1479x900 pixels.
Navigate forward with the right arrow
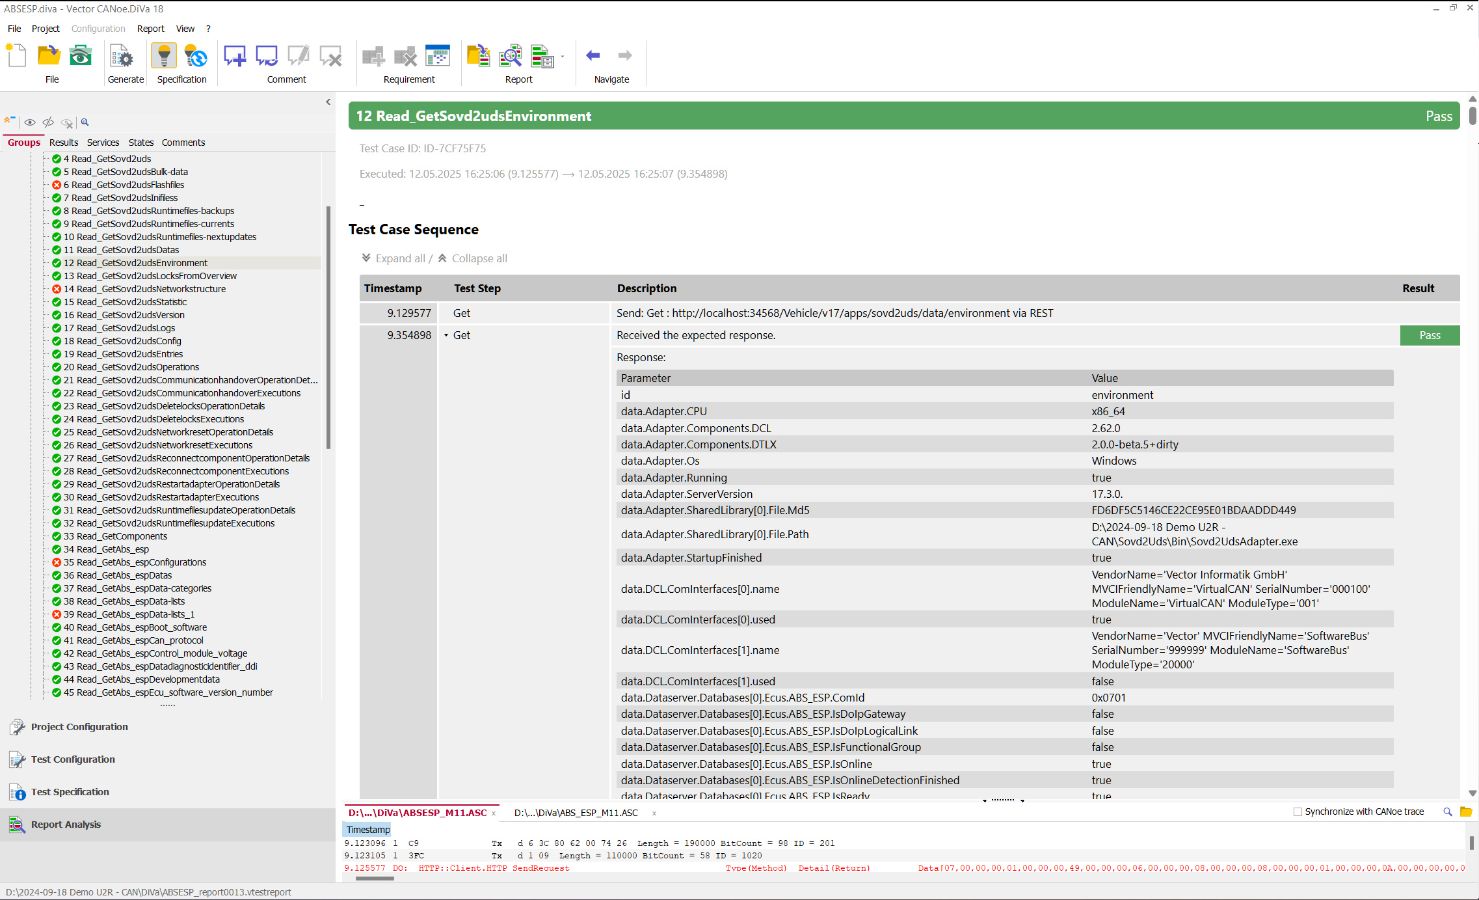(x=625, y=55)
